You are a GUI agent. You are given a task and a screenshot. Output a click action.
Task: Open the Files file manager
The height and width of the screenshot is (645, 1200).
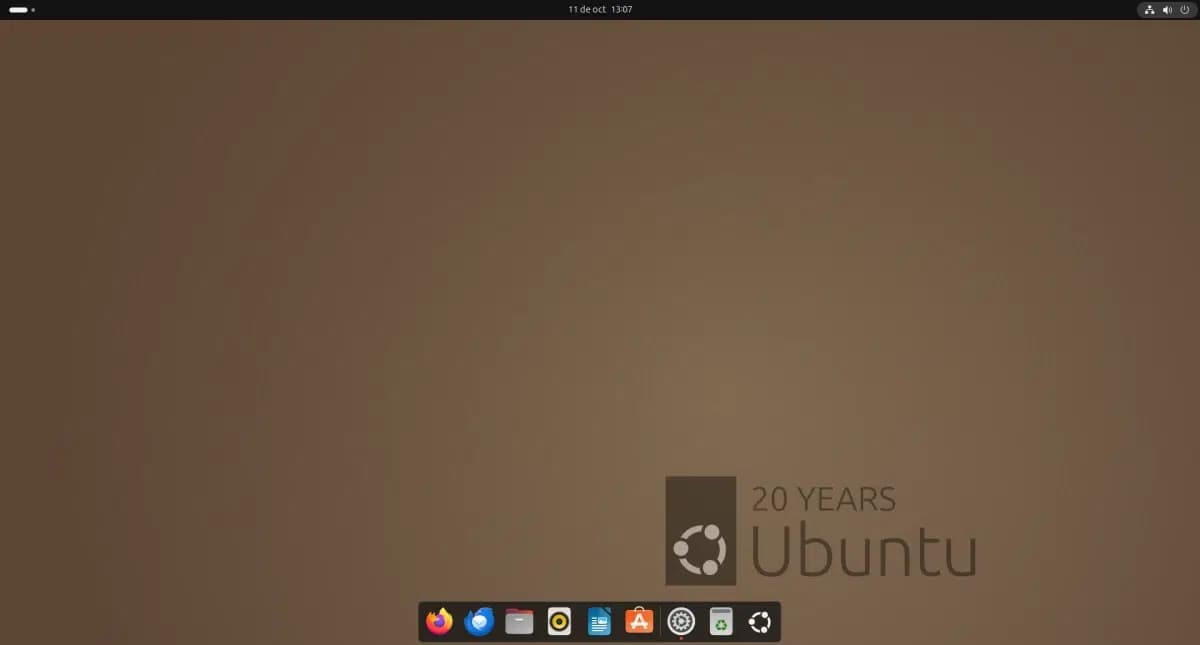519,622
